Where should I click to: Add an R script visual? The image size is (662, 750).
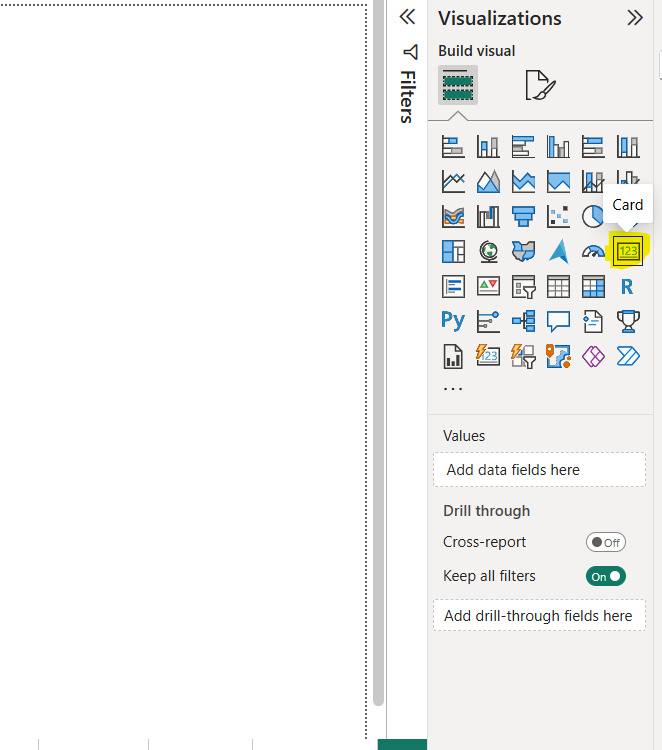(627, 286)
